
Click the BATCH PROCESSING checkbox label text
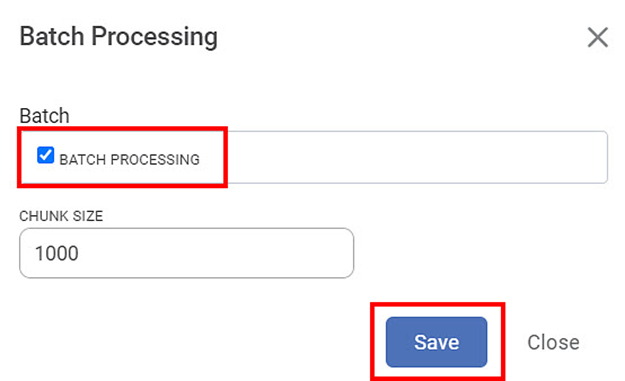(x=130, y=159)
